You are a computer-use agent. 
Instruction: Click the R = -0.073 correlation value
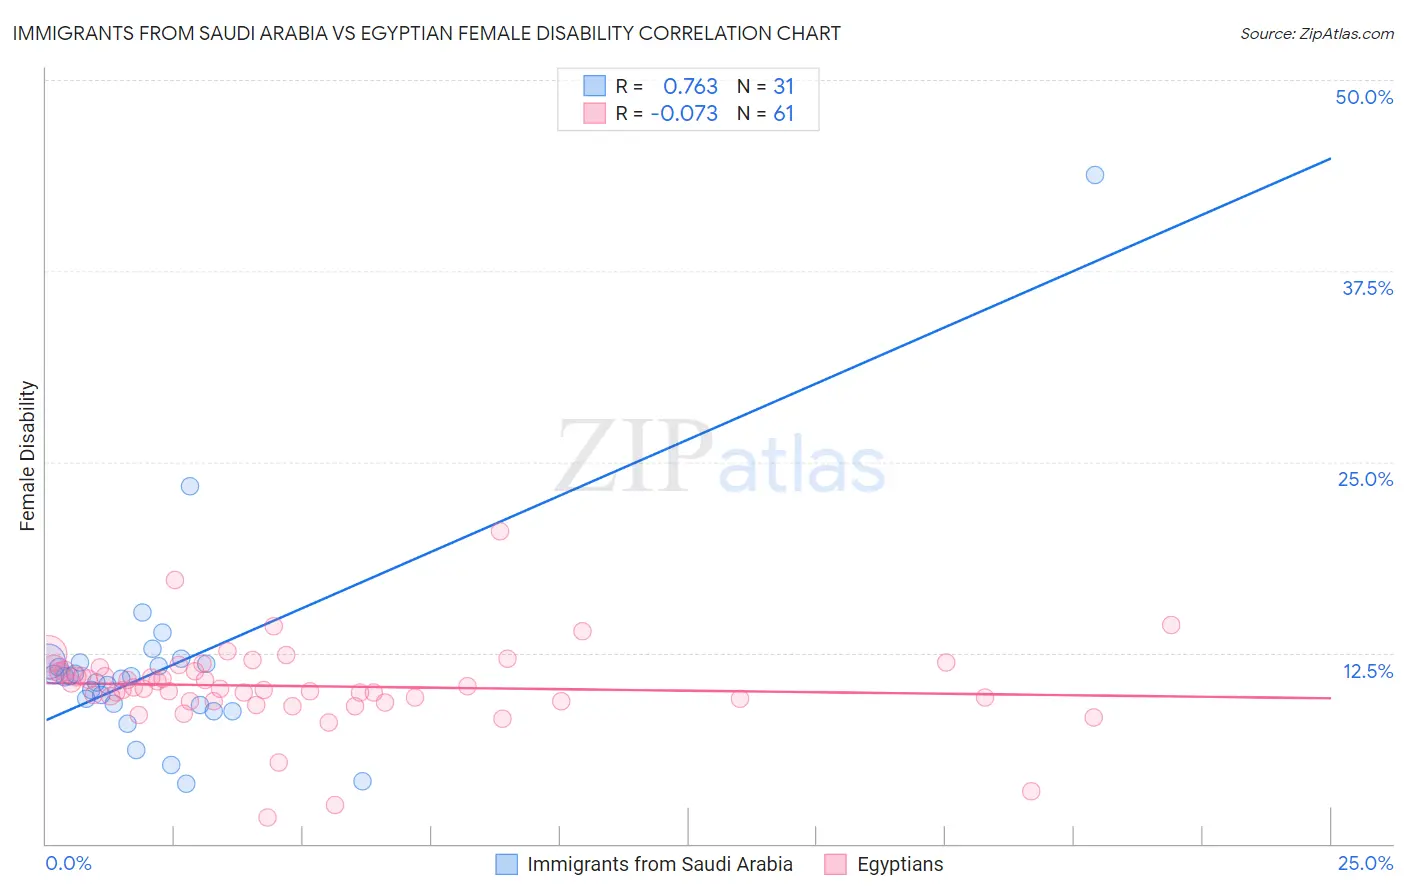(x=667, y=113)
